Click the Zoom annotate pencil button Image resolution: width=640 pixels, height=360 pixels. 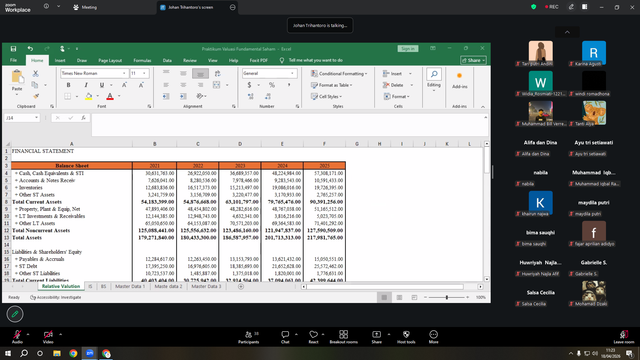(x=15, y=314)
